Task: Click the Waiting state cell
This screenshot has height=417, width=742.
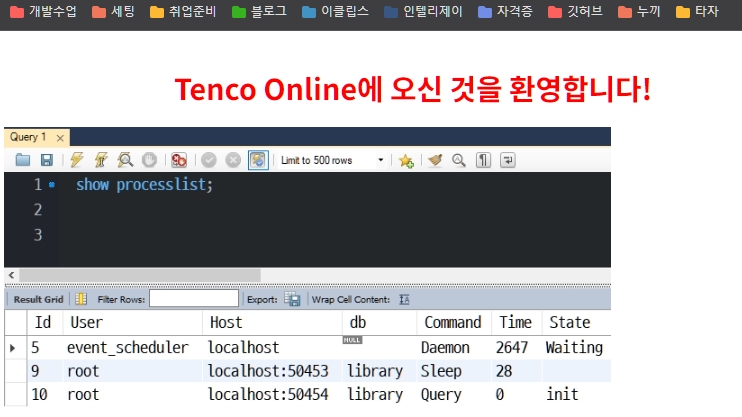Action: pos(574,347)
